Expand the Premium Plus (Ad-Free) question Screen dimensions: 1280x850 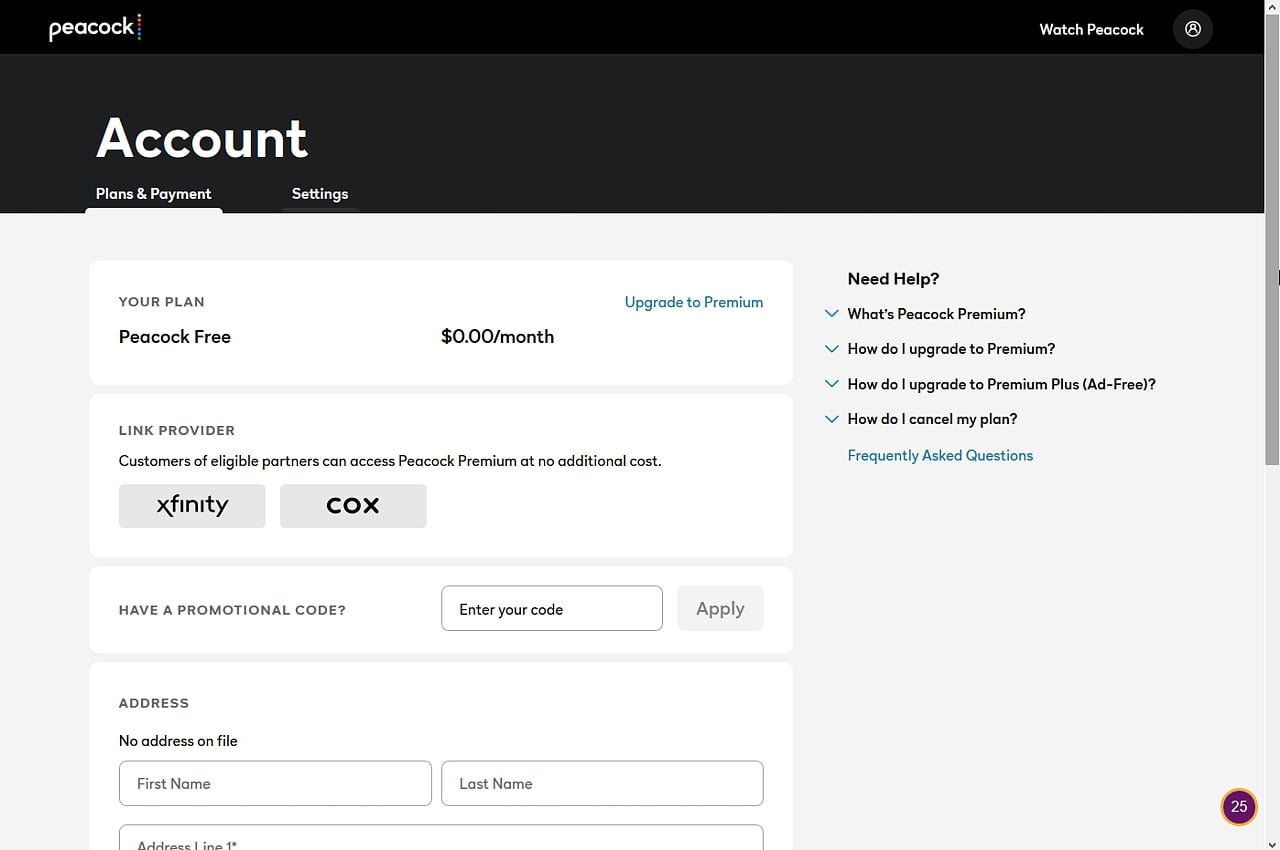[1000, 384]
